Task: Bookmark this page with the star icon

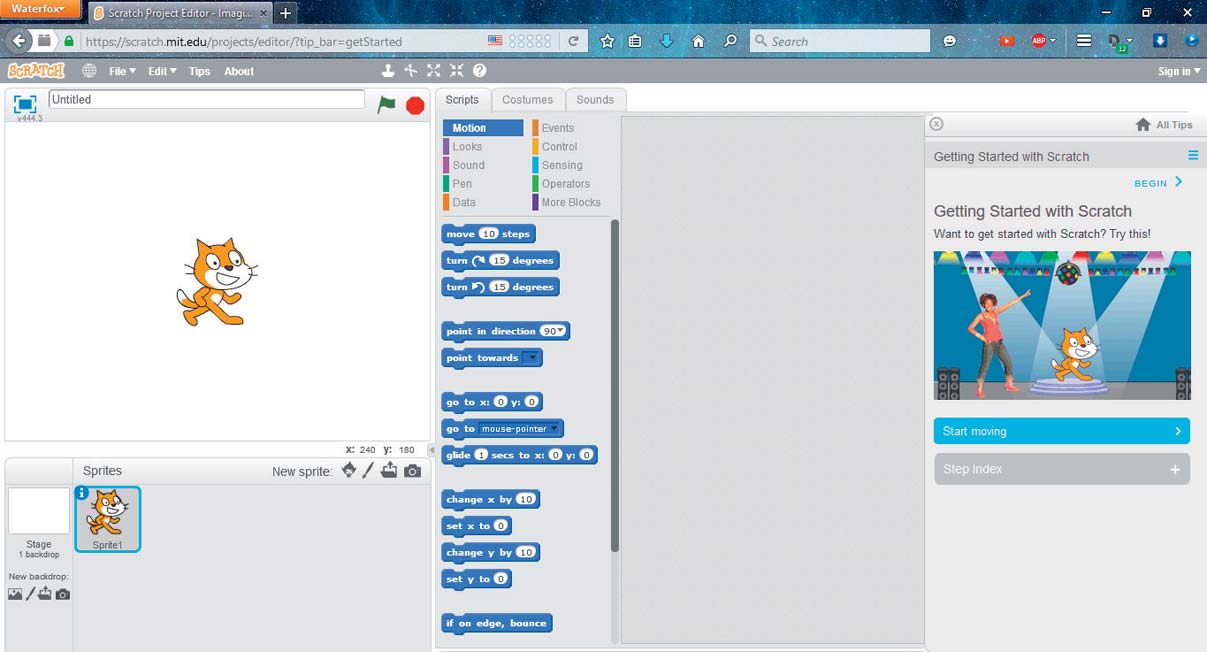Action: (x=607, y=41)
